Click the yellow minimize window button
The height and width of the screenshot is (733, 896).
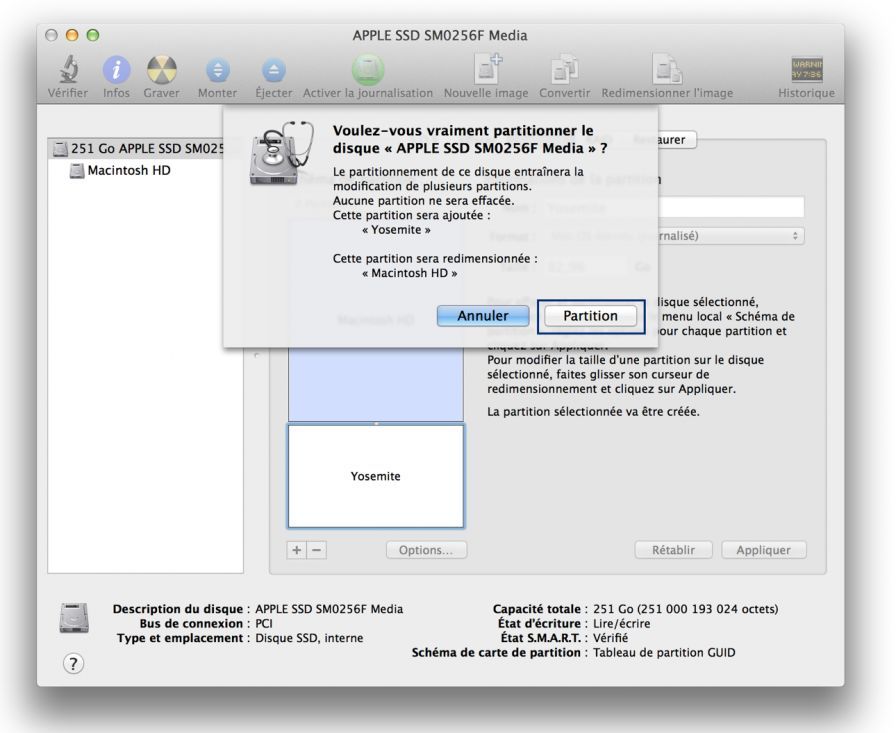tap(72, 35)
